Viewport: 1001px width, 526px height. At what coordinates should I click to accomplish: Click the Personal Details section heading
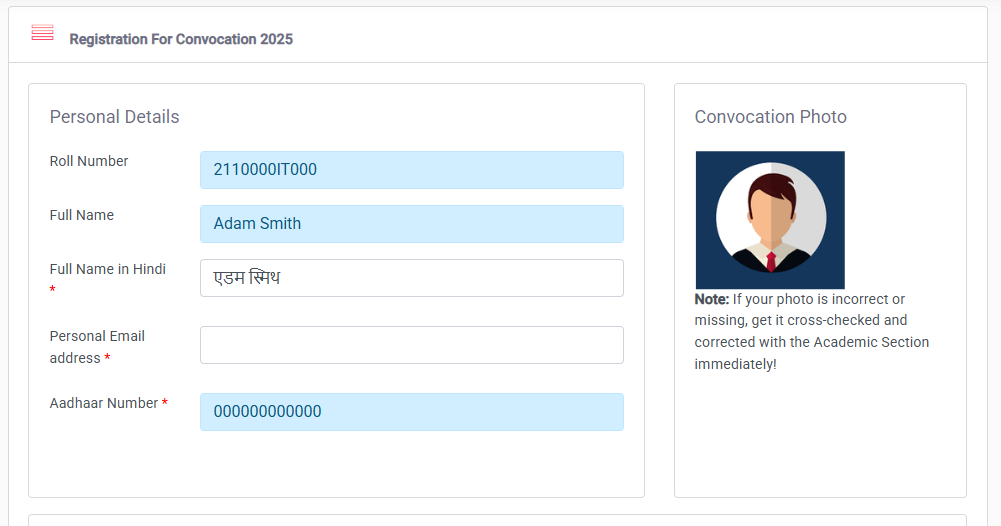[114, 117]
